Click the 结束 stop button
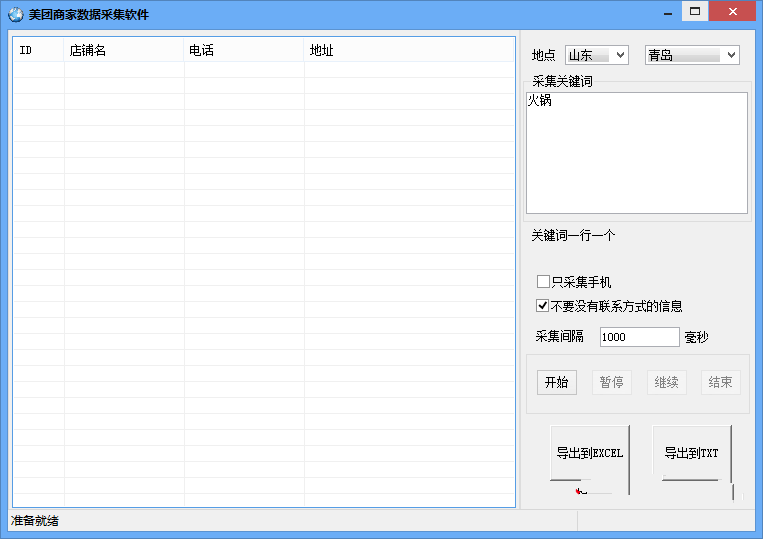This screenshot has width=763, height=539. (721, 382)
